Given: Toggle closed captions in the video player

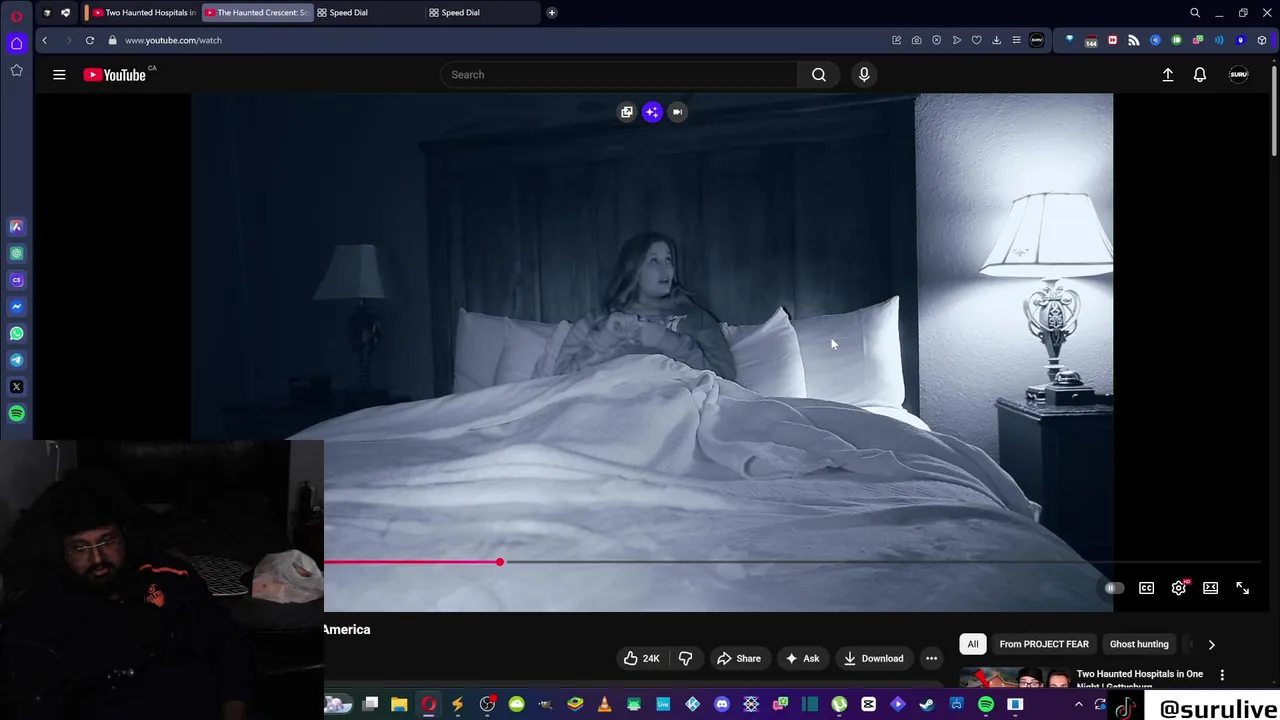Looking at the screenshot, I should (x=1147, y=588).
